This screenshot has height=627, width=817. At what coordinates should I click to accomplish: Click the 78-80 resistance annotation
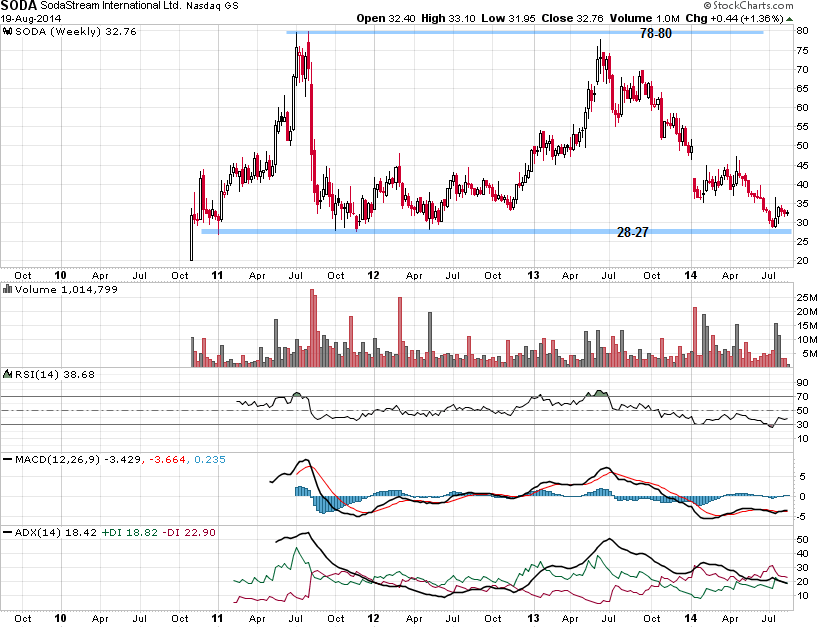655,33
